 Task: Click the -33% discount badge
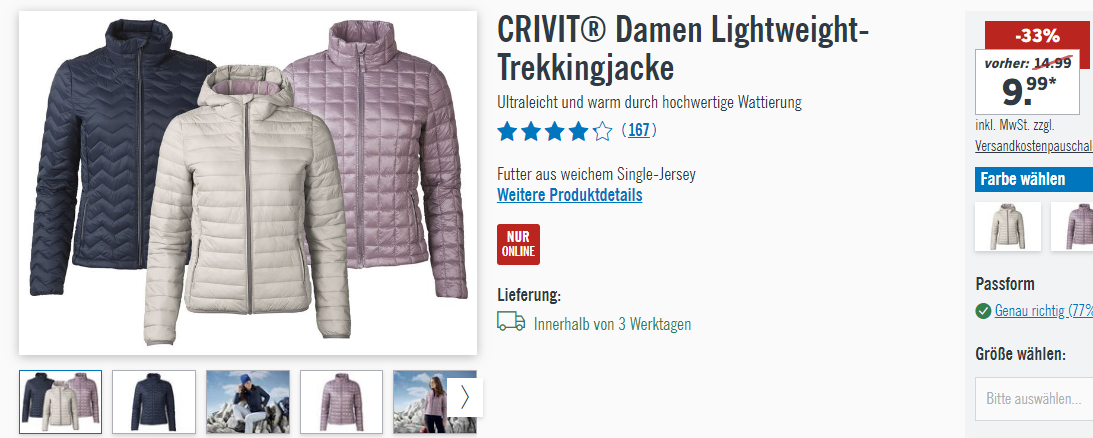1037,36
